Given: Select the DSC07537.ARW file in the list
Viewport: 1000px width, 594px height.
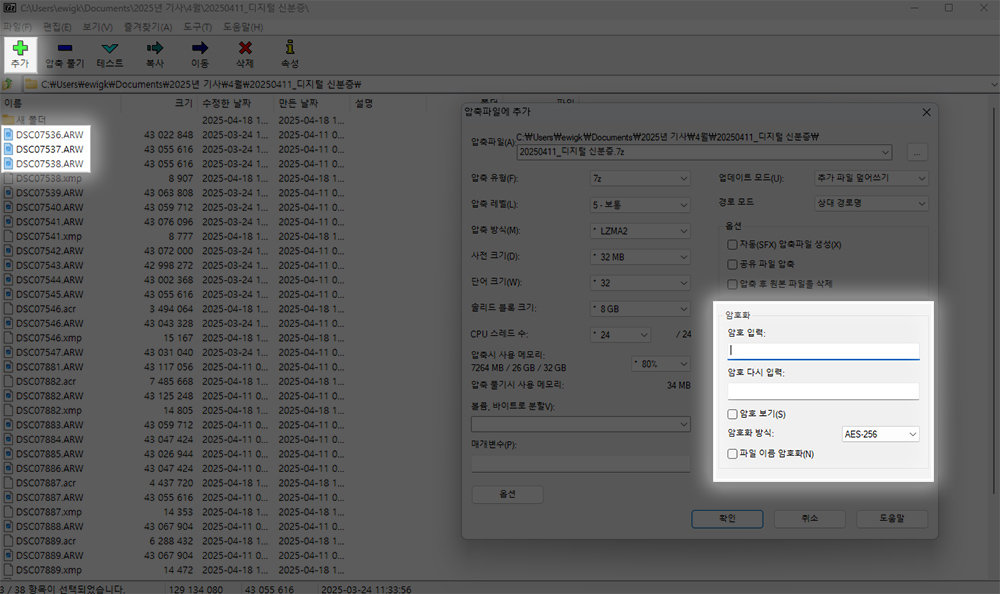Looking at the screenshot, I should pos(50,149).
